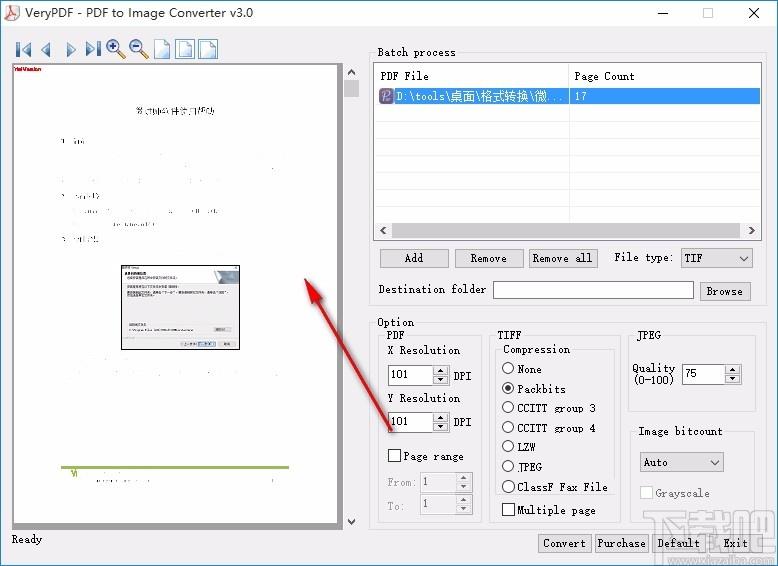The height and width of the screenshot is (566, 778).
Task: Click the Page Count column header
Action: tap(665, 76)
